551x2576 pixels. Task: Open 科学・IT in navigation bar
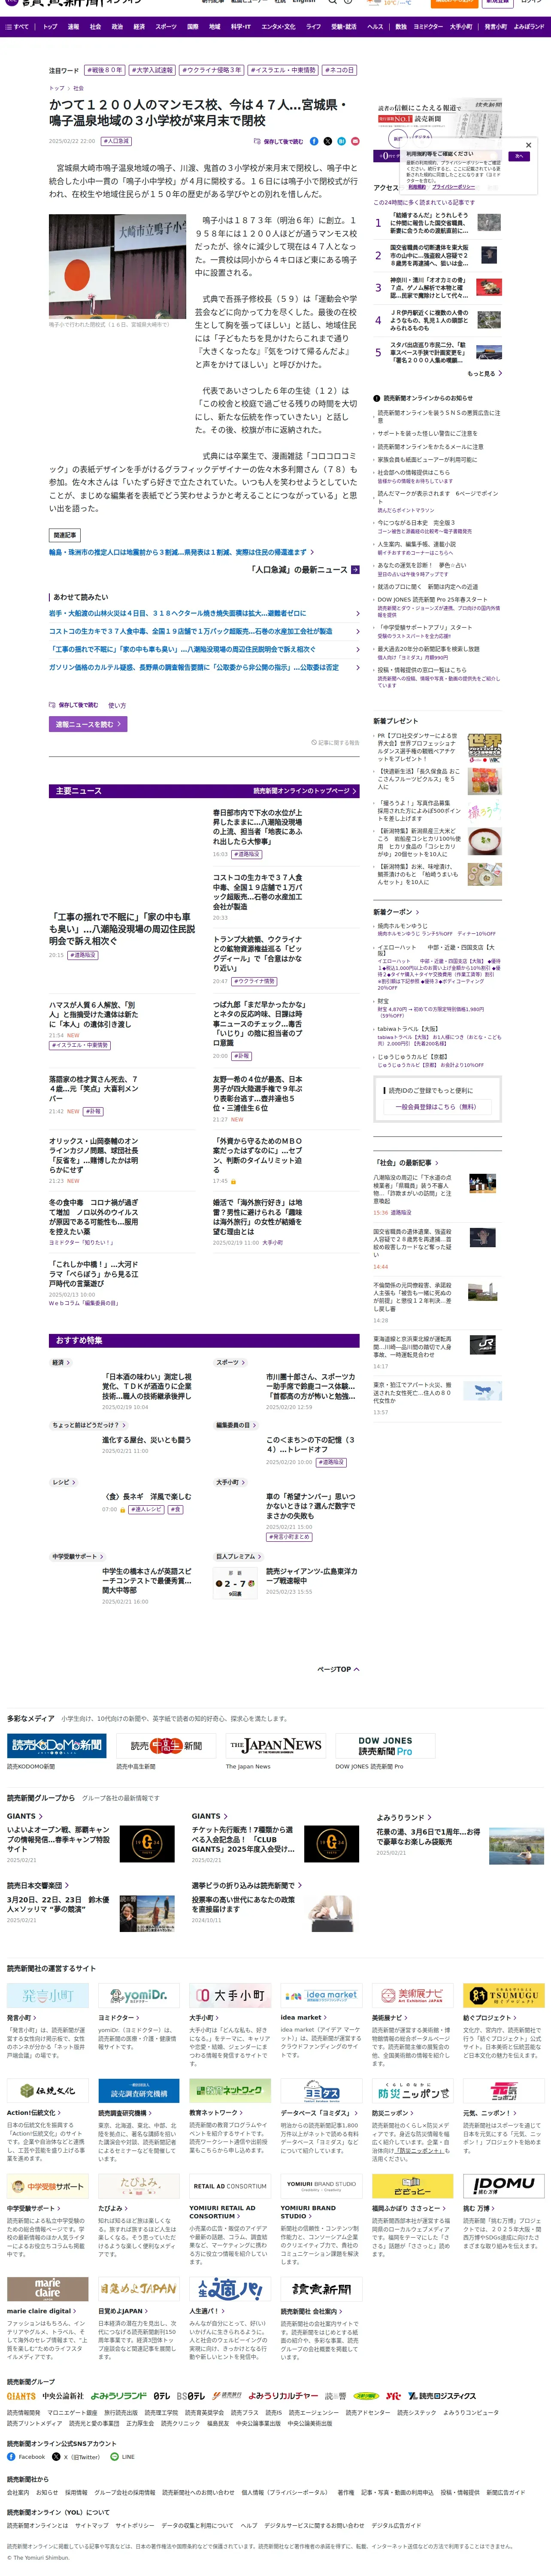(x=241, y=27)
